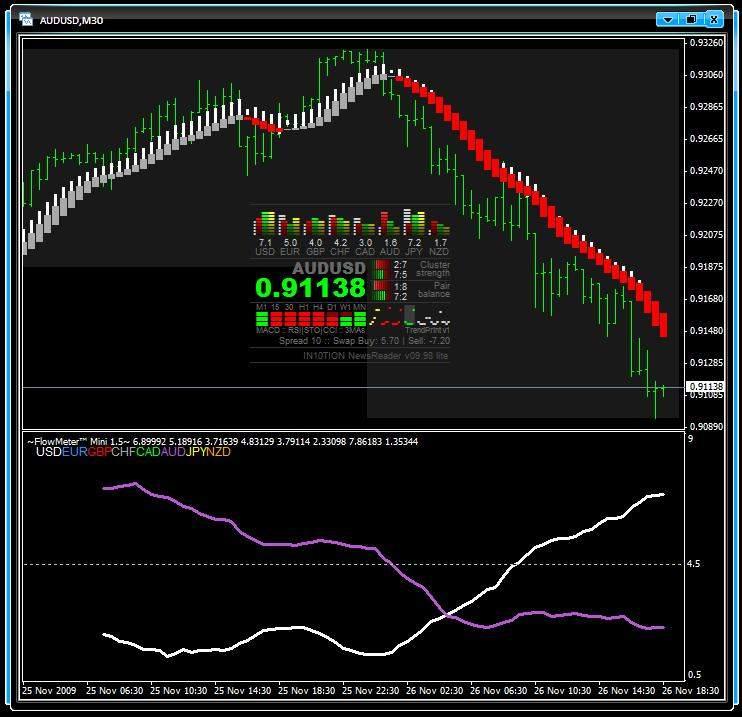
Task: Close the AUDUSD,M30 chart window
Action: pyautogui.click(x=714, y=19)
